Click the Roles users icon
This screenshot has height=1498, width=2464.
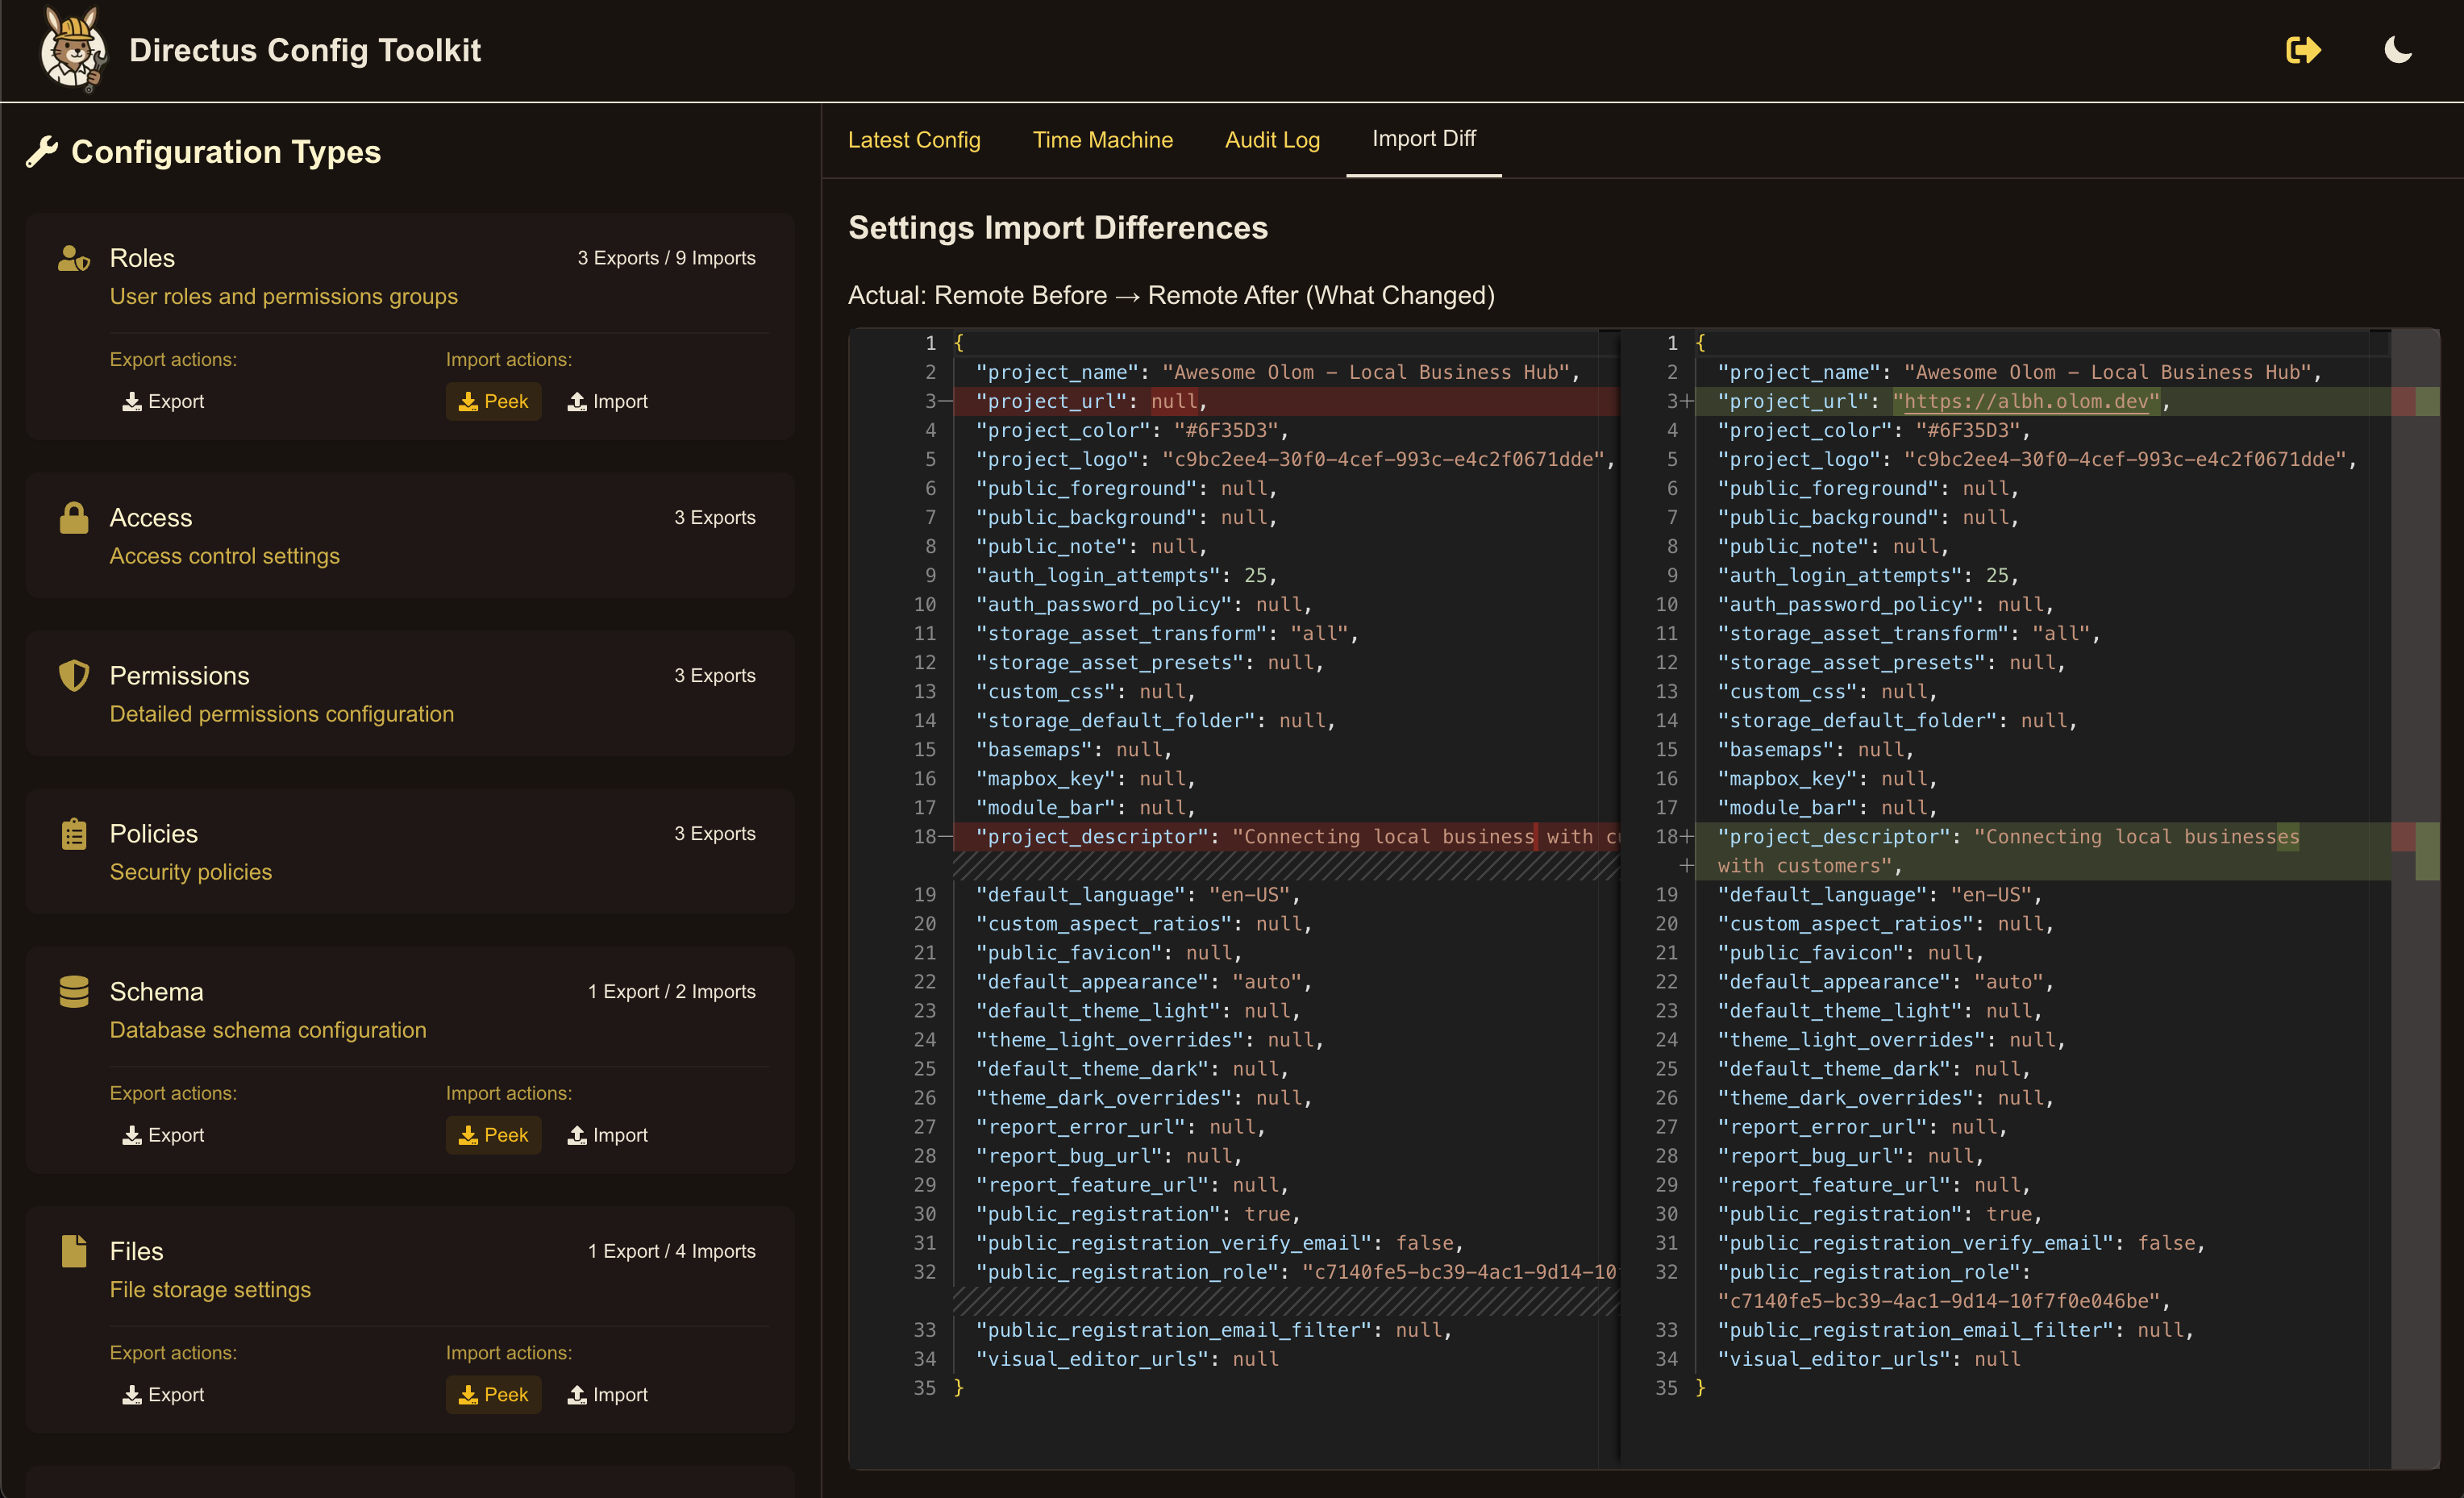(74, 258)
